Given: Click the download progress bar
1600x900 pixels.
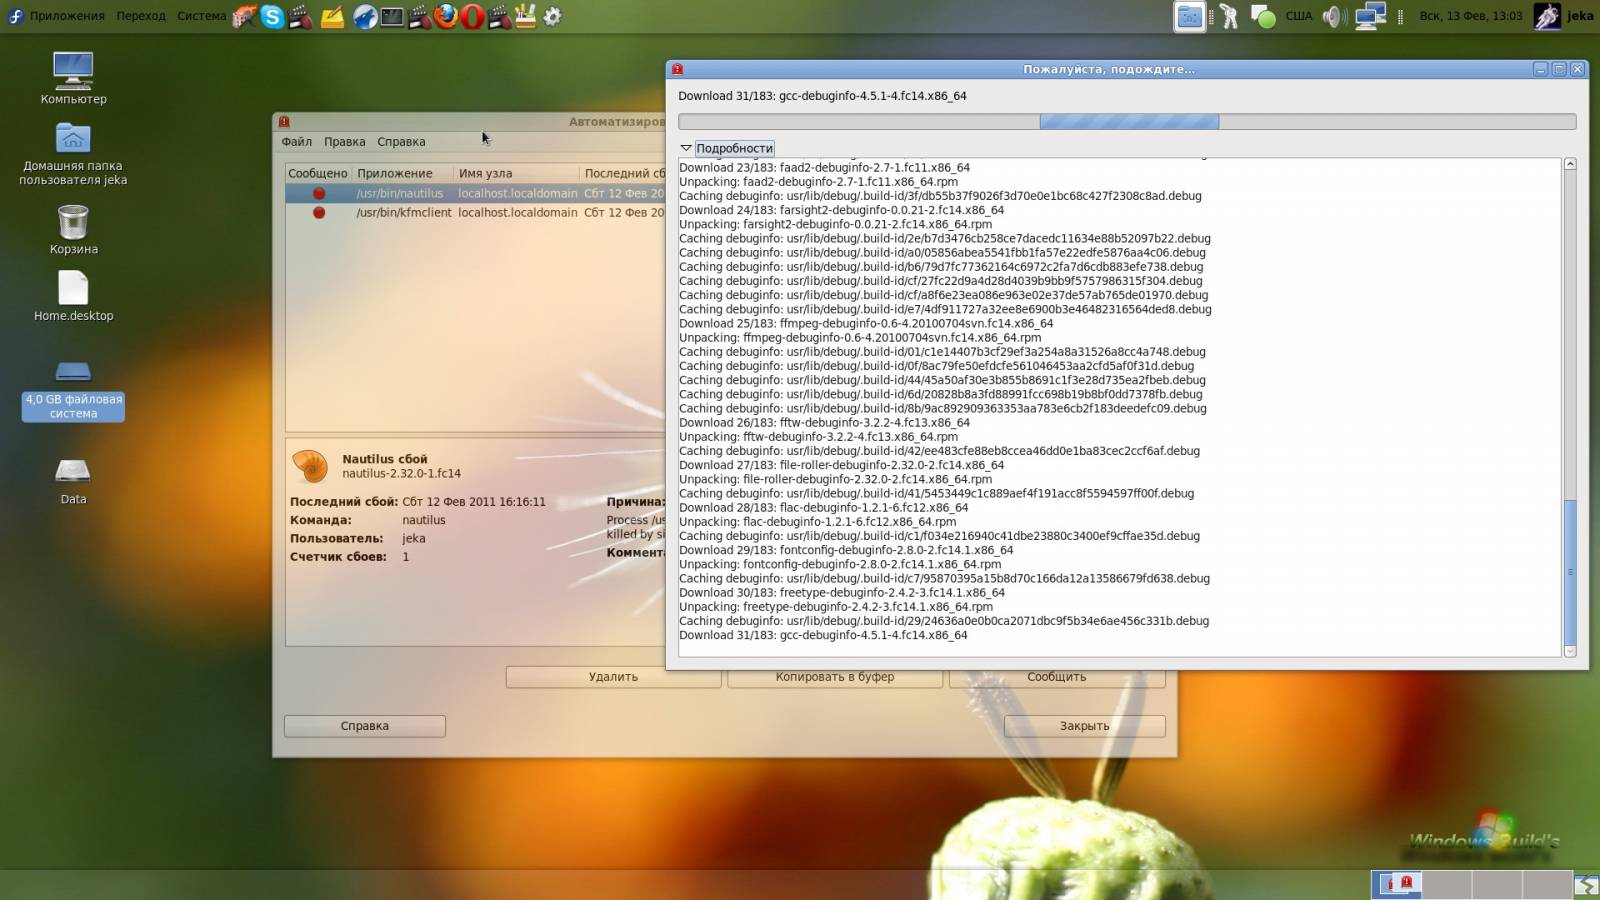Looking at the screenshot, I should pyautogui.click(x=1127, y=122).
